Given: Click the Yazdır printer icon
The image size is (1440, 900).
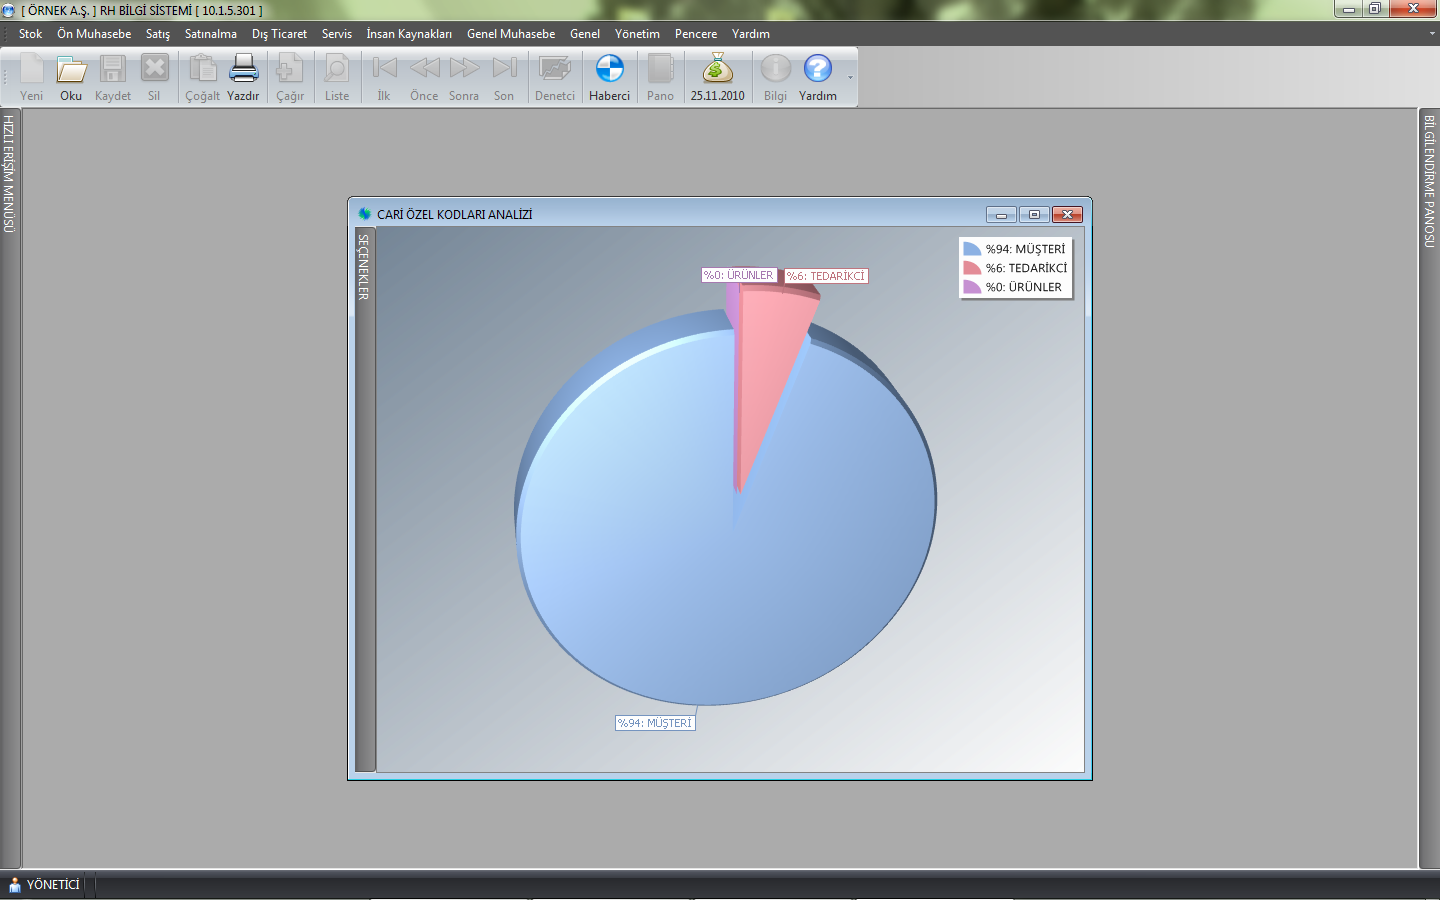Looking at the screenshot, I should tap(243, 70).
